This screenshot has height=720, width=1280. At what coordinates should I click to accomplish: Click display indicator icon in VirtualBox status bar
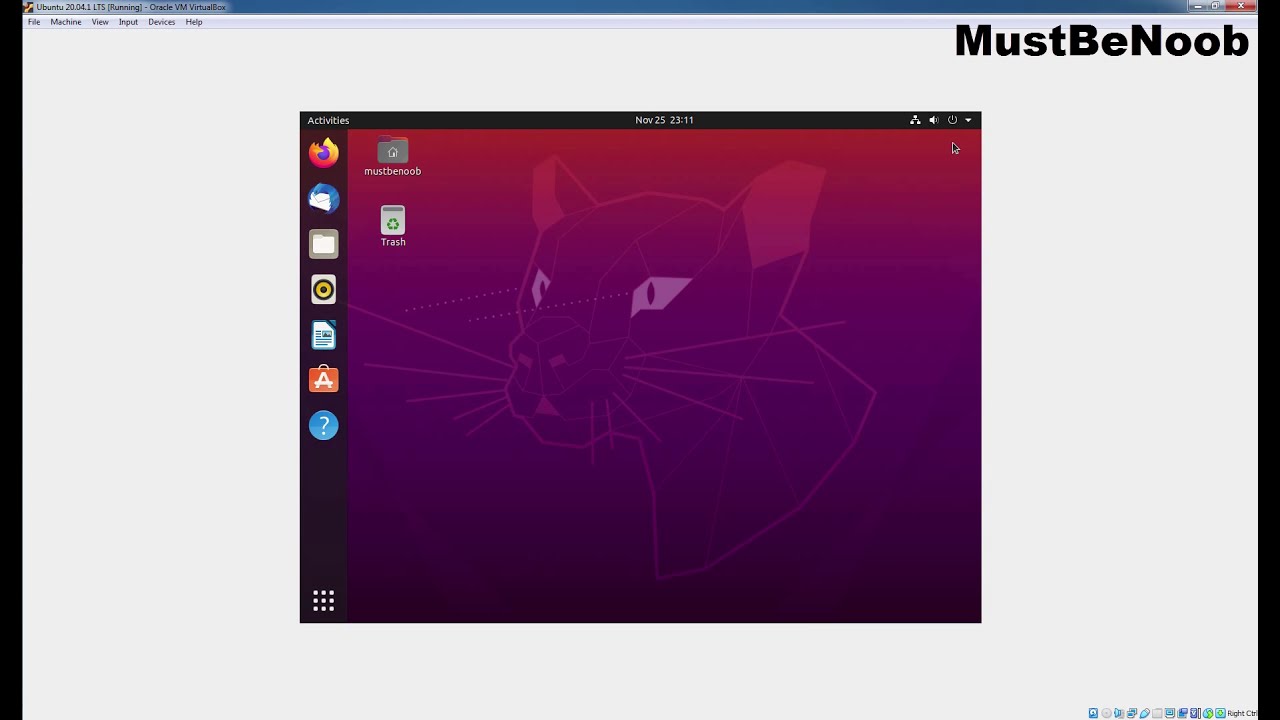[x=1170, y=713]
